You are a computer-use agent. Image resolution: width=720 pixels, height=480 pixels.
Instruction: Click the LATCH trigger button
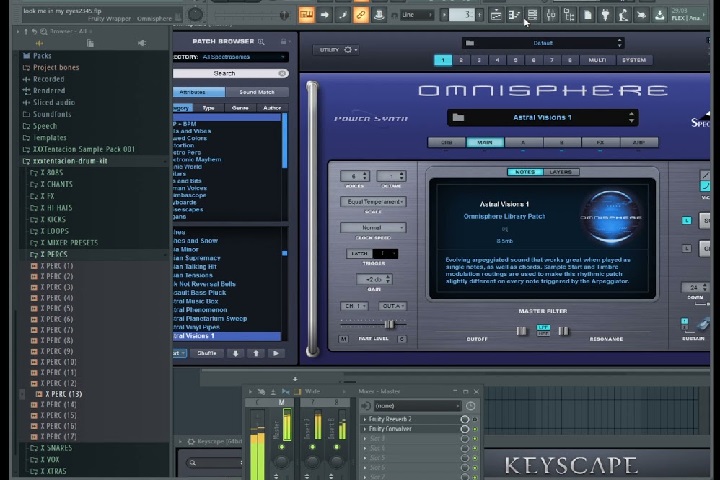tap(359, 254)
